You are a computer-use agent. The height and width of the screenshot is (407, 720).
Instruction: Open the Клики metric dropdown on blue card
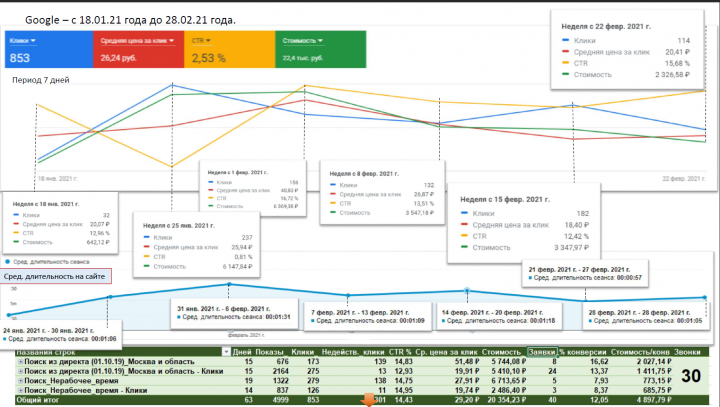click(22, 41)
